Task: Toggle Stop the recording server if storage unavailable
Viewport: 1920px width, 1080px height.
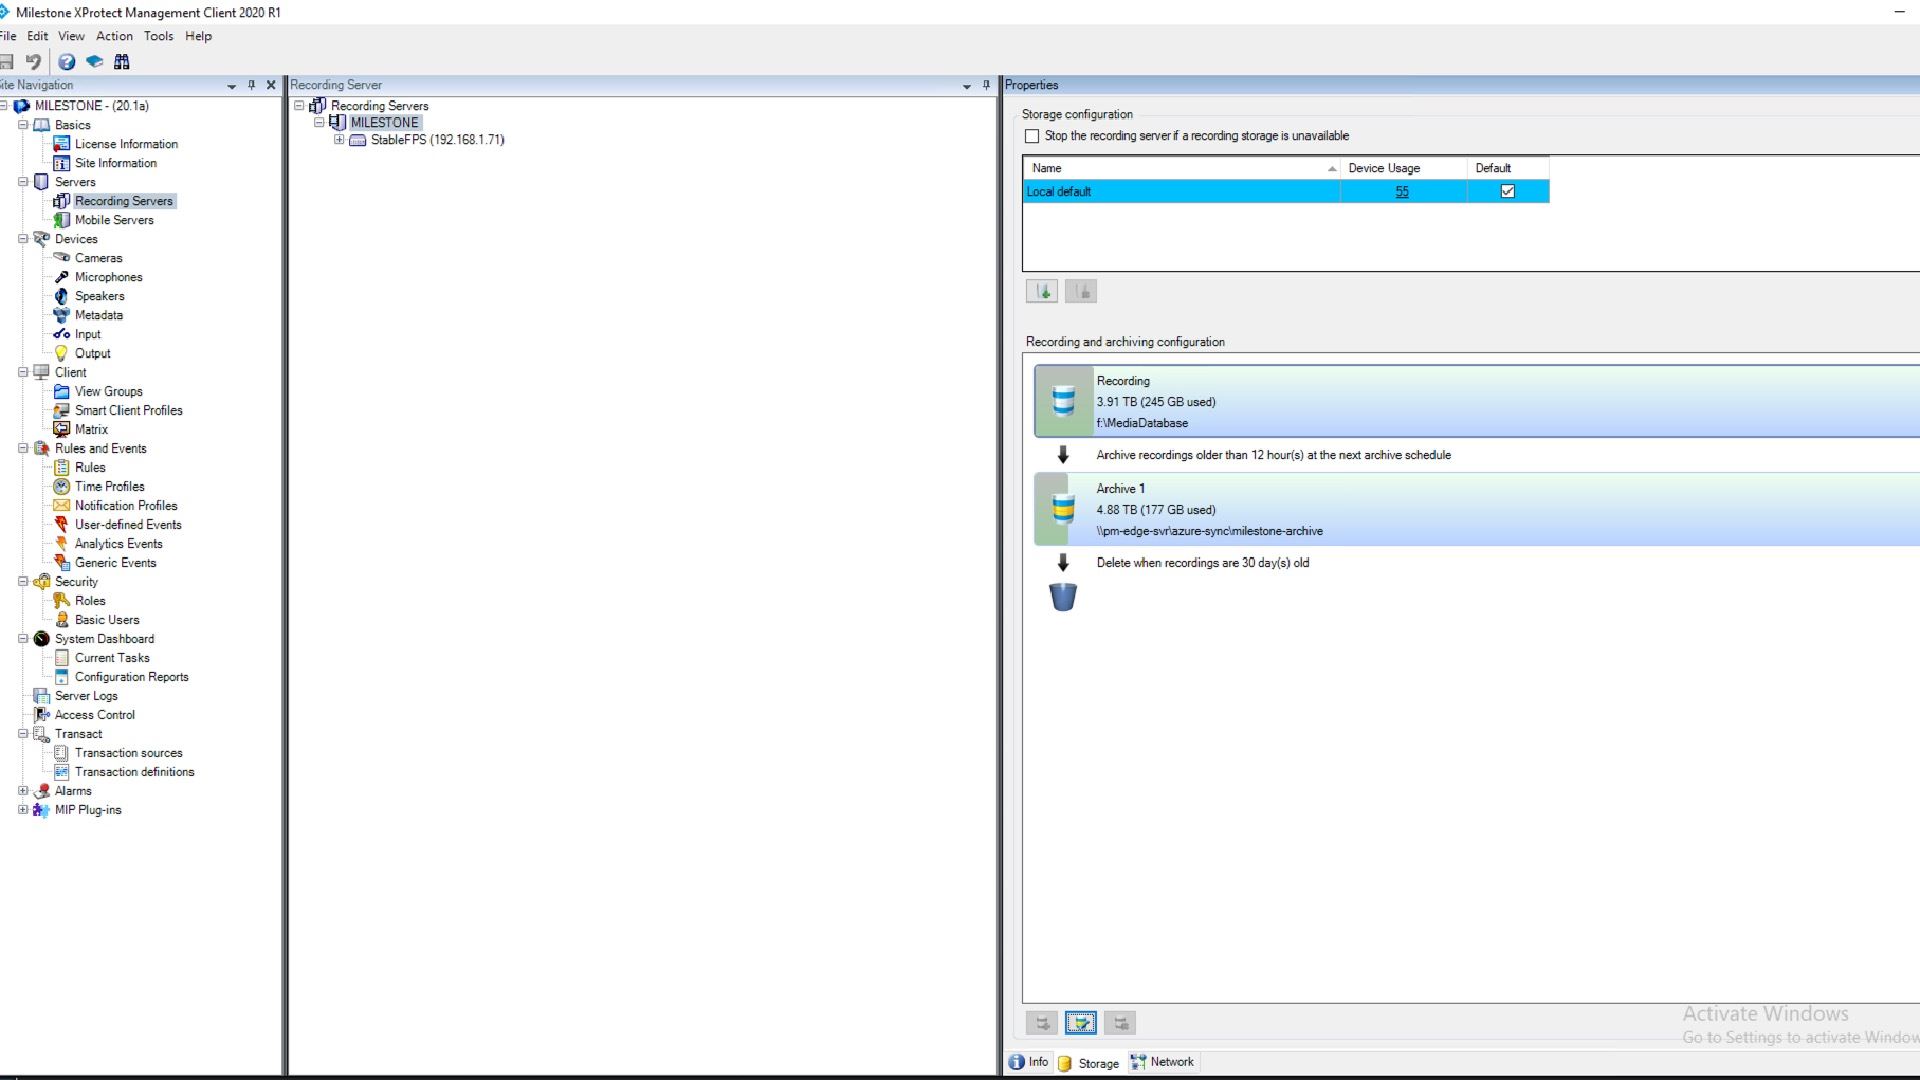Action: pyautogui.click(x=1032, y=136)
